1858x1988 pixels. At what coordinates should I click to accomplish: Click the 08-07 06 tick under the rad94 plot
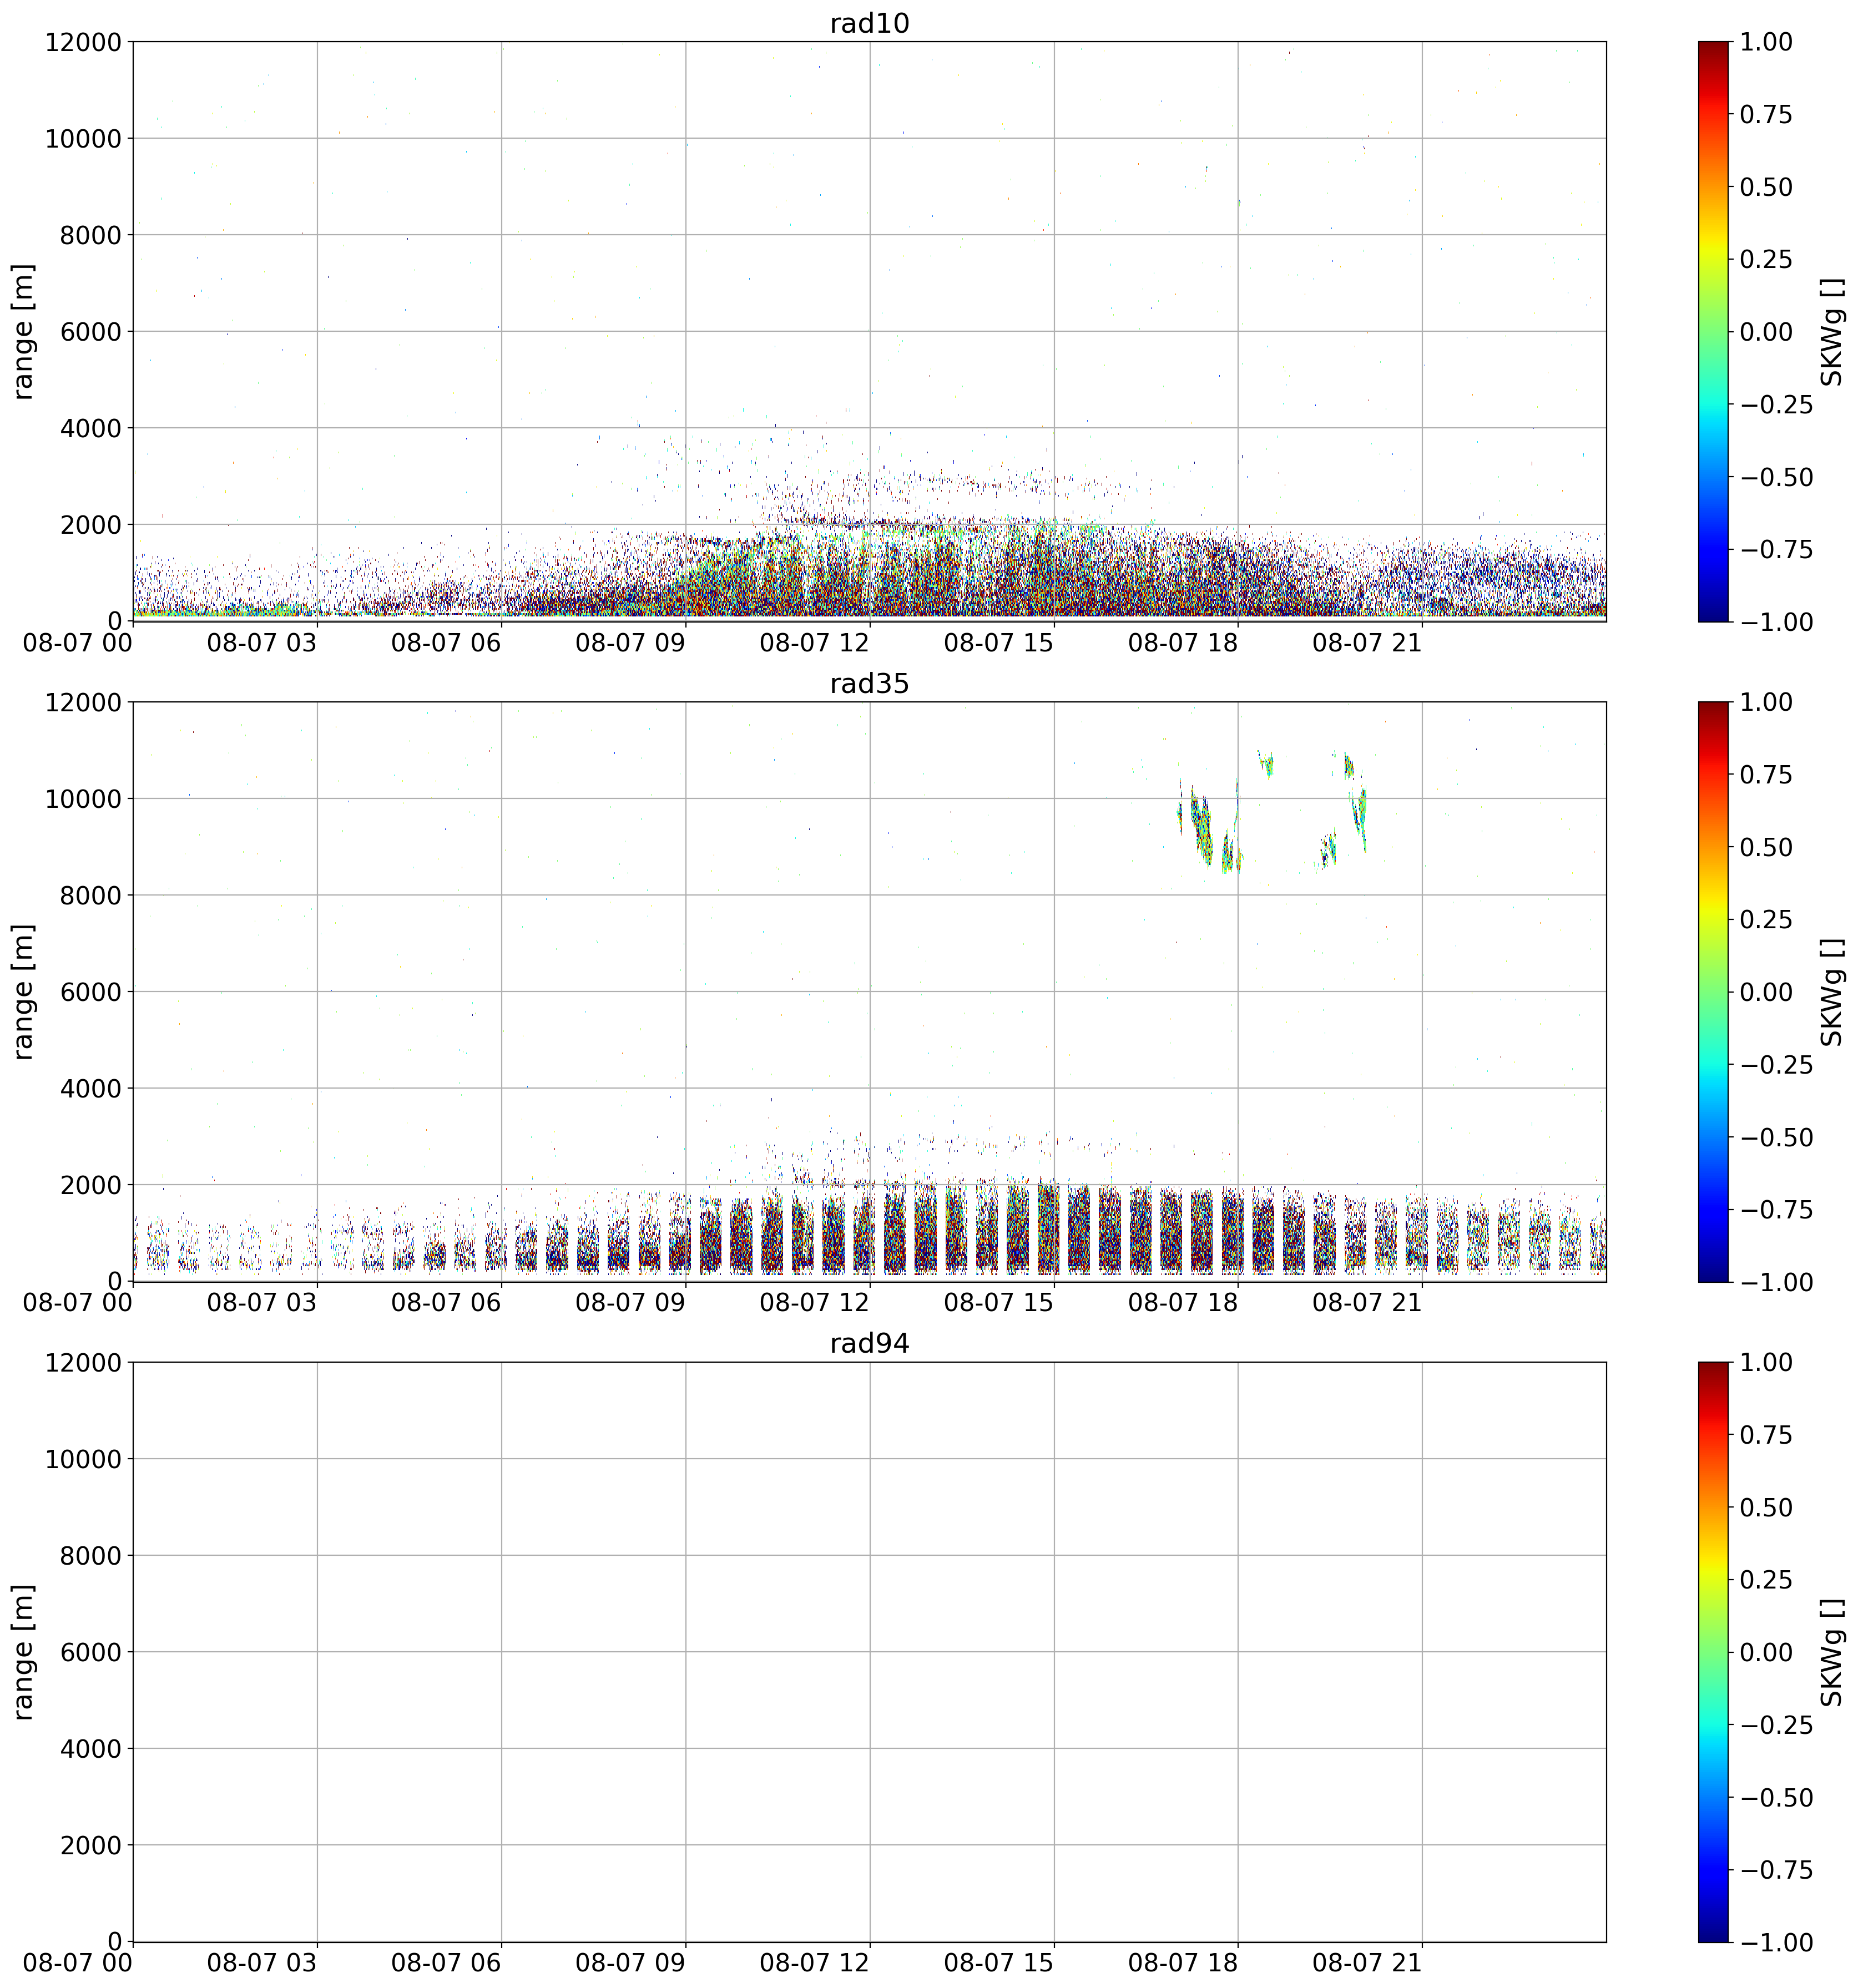446,1964
